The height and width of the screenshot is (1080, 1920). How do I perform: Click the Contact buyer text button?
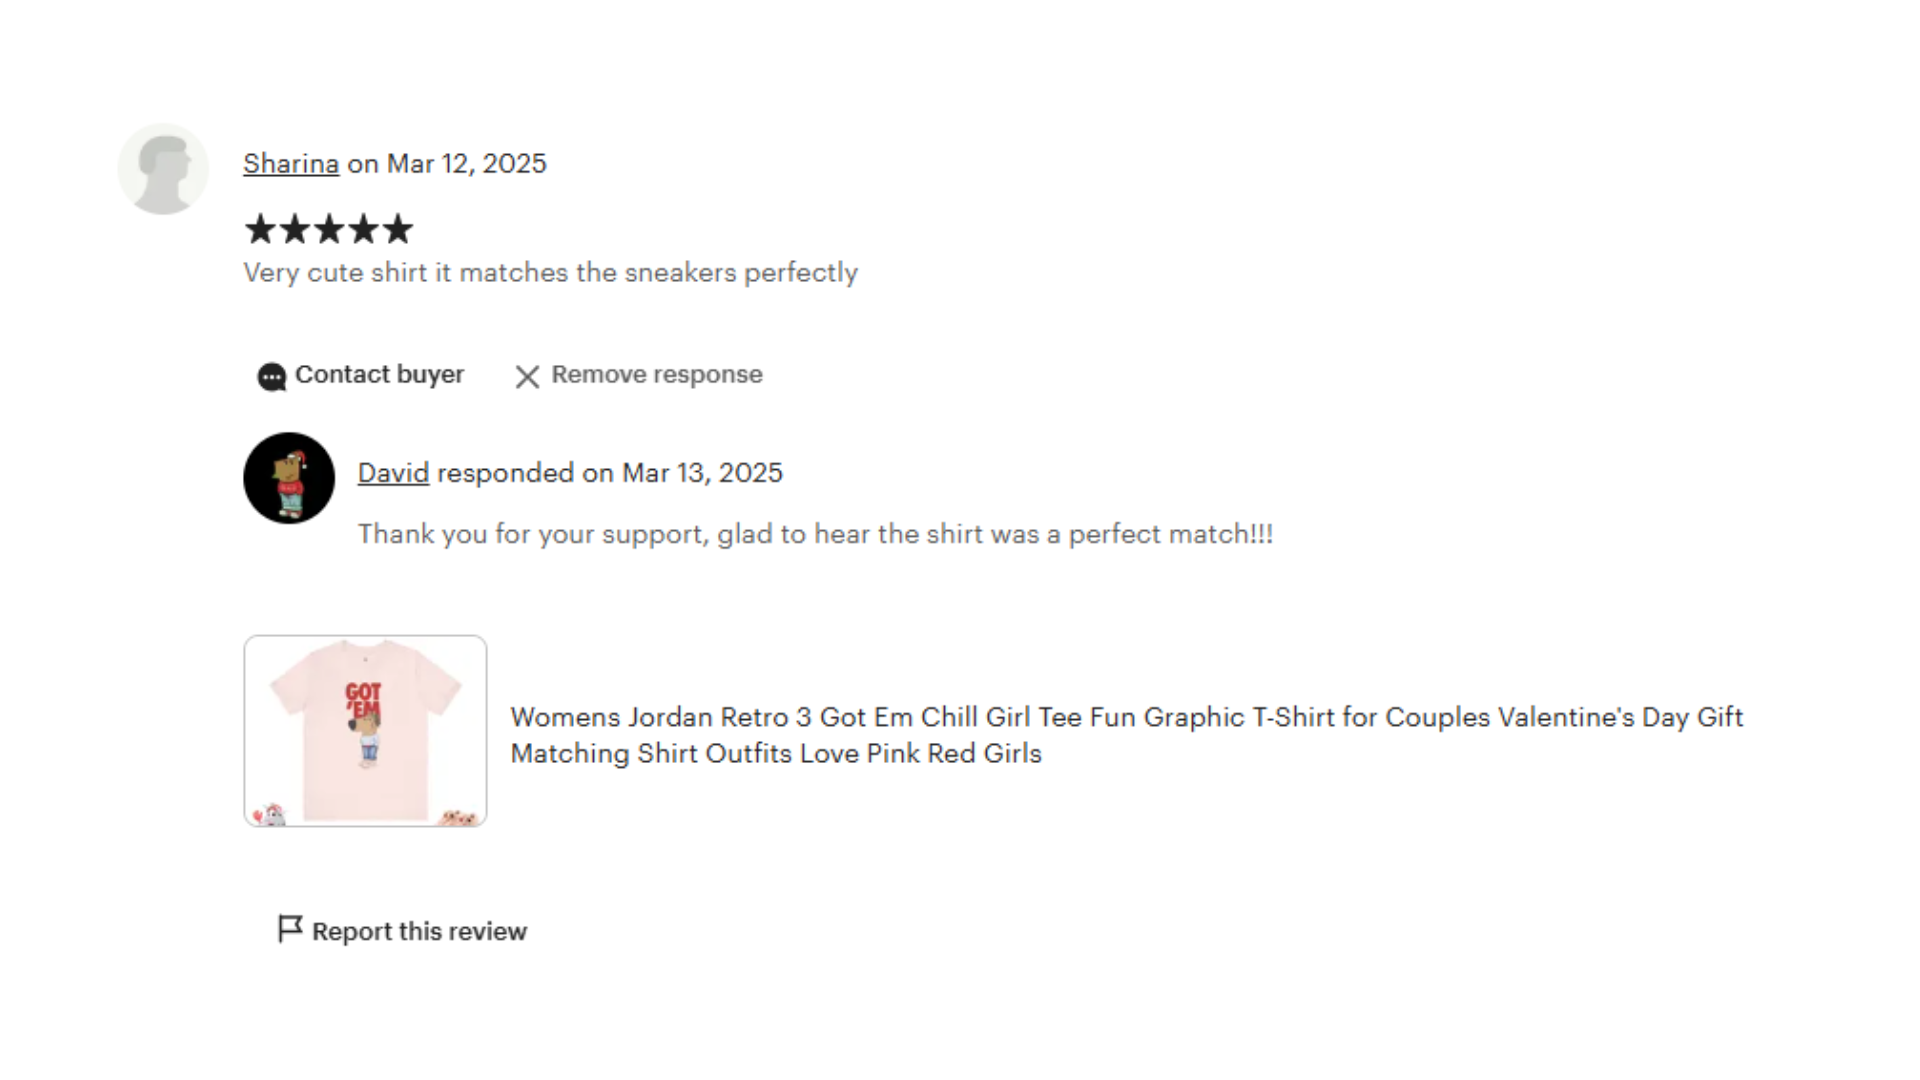click(x=379, y=374)
